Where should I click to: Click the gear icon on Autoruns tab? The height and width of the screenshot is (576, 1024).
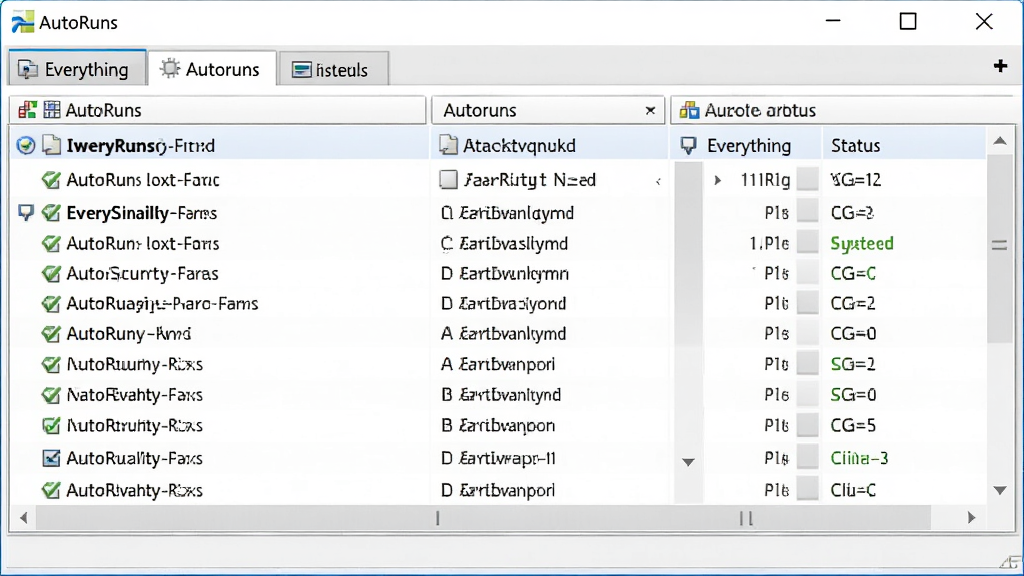pos(170,69)
